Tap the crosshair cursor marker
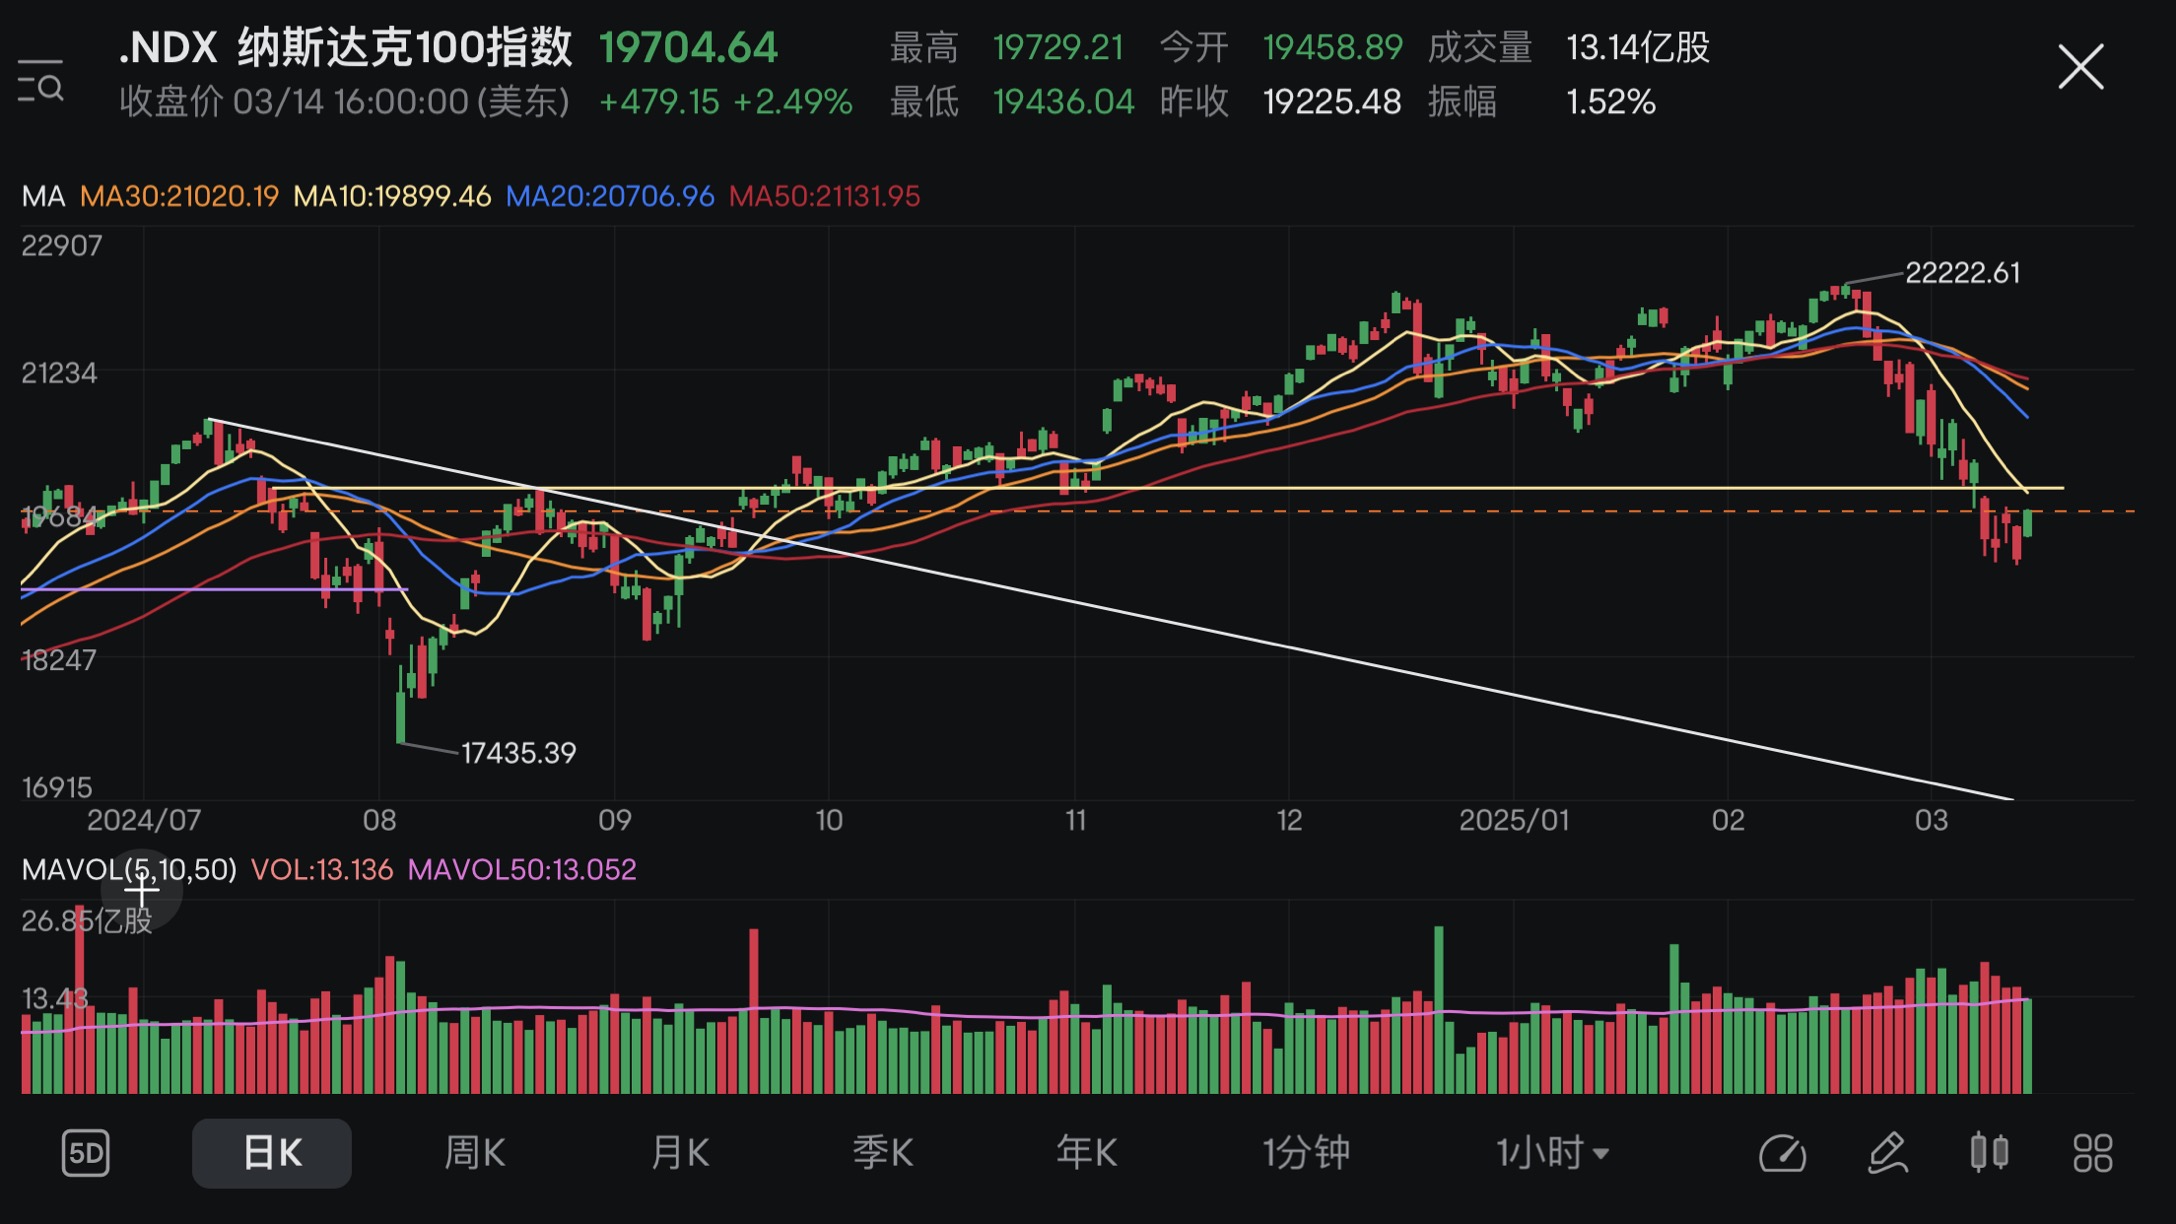The width and height of the screenshot is (2176, 1224). [x=142, y=889]
